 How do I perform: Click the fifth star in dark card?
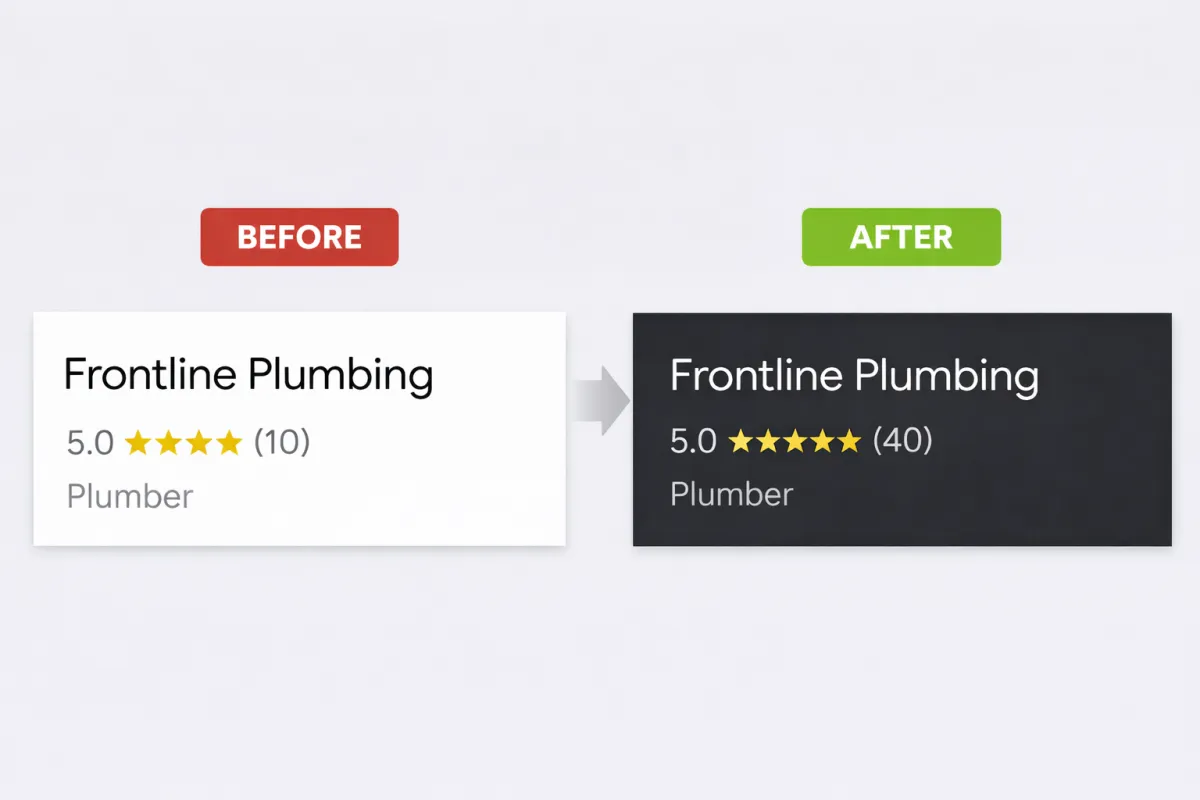pyautogui.click(x=848, y=441)
